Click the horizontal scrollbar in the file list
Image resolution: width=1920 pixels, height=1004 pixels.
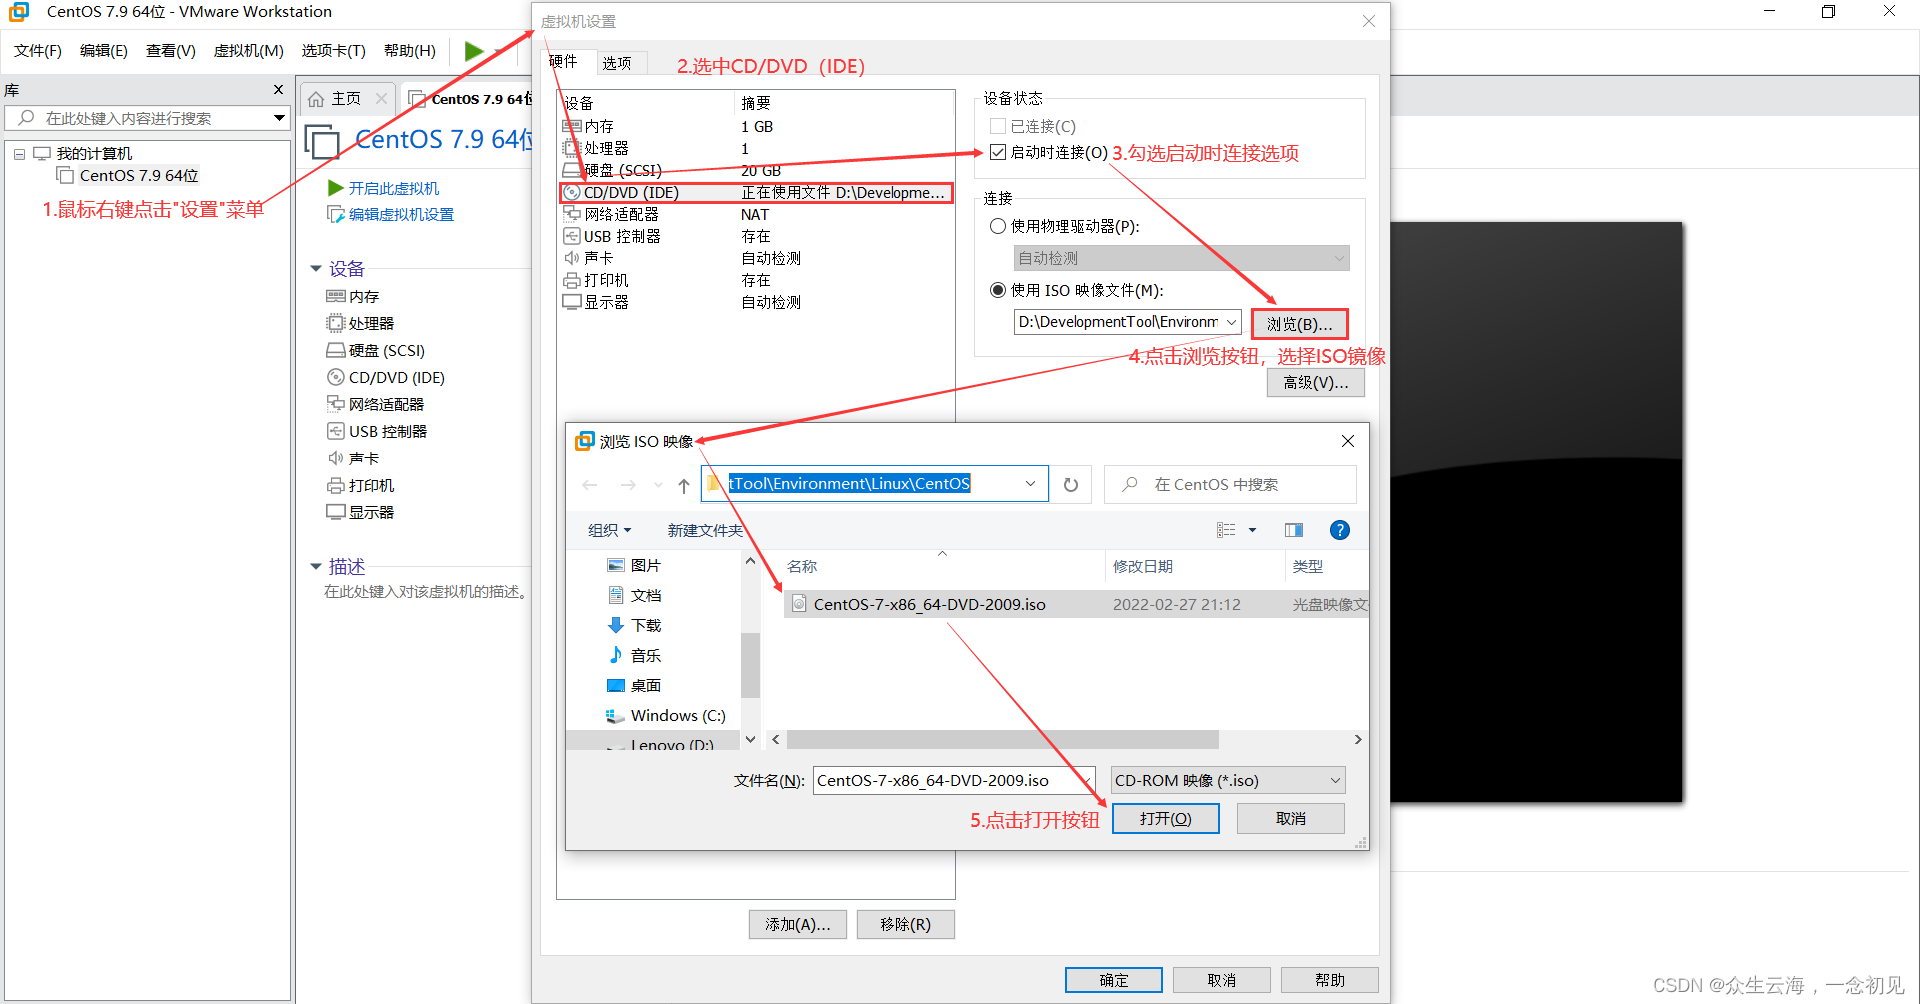pyautogui.click(x=1003, y=740)
